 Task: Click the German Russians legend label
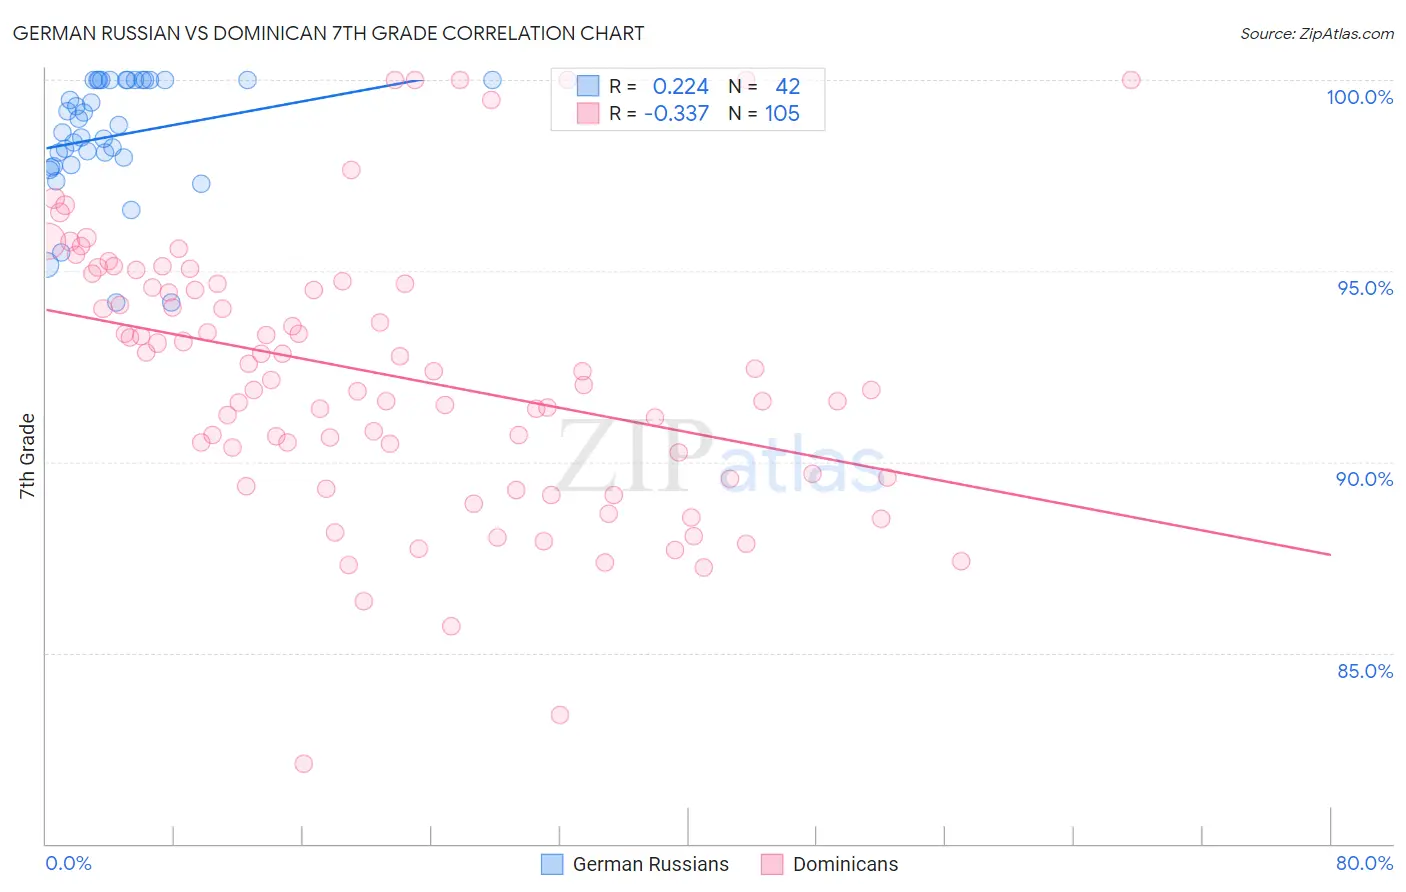pos(651,864)
